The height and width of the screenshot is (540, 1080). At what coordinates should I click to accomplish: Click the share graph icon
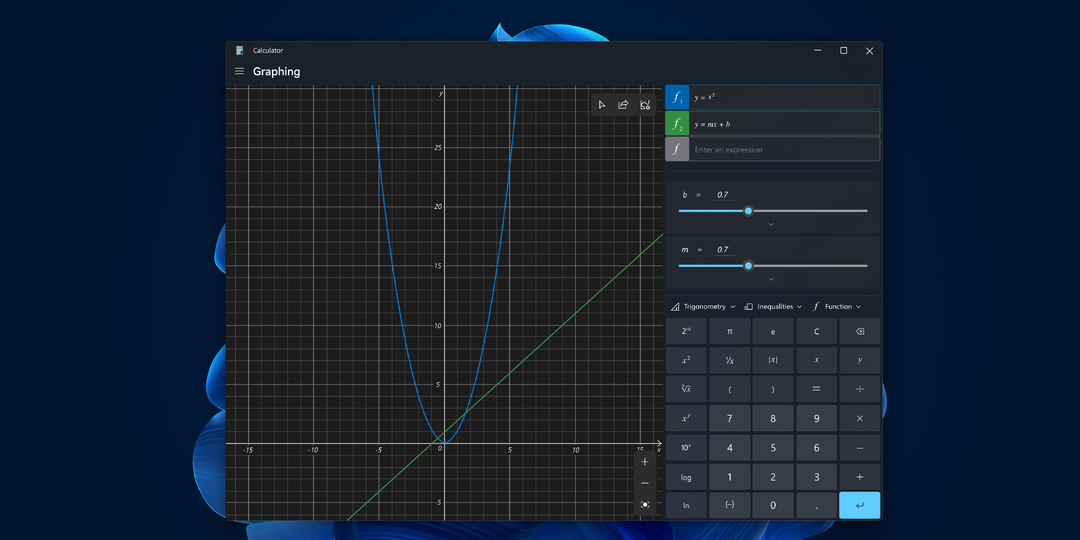[x=623, y=105]
